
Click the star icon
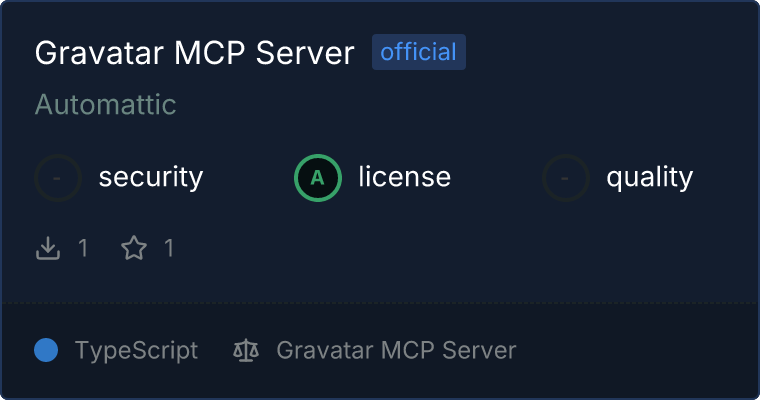coord(134,248)
